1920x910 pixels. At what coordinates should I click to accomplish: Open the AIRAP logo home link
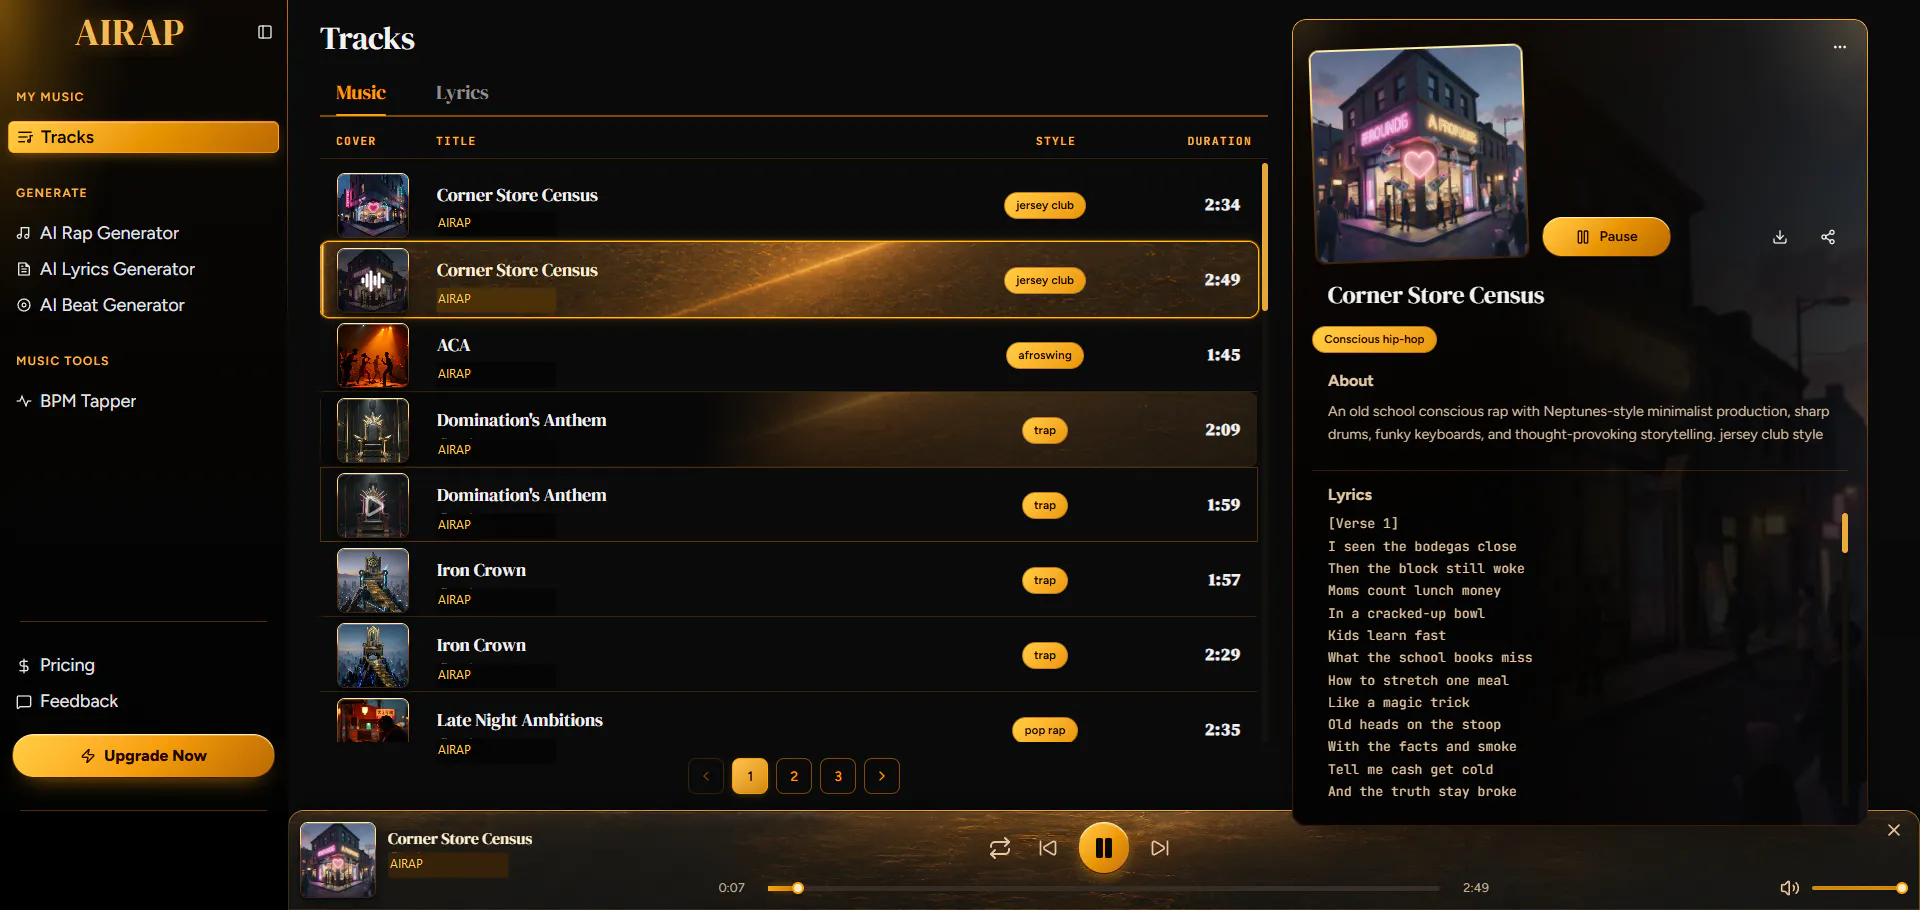pos(129,33)
